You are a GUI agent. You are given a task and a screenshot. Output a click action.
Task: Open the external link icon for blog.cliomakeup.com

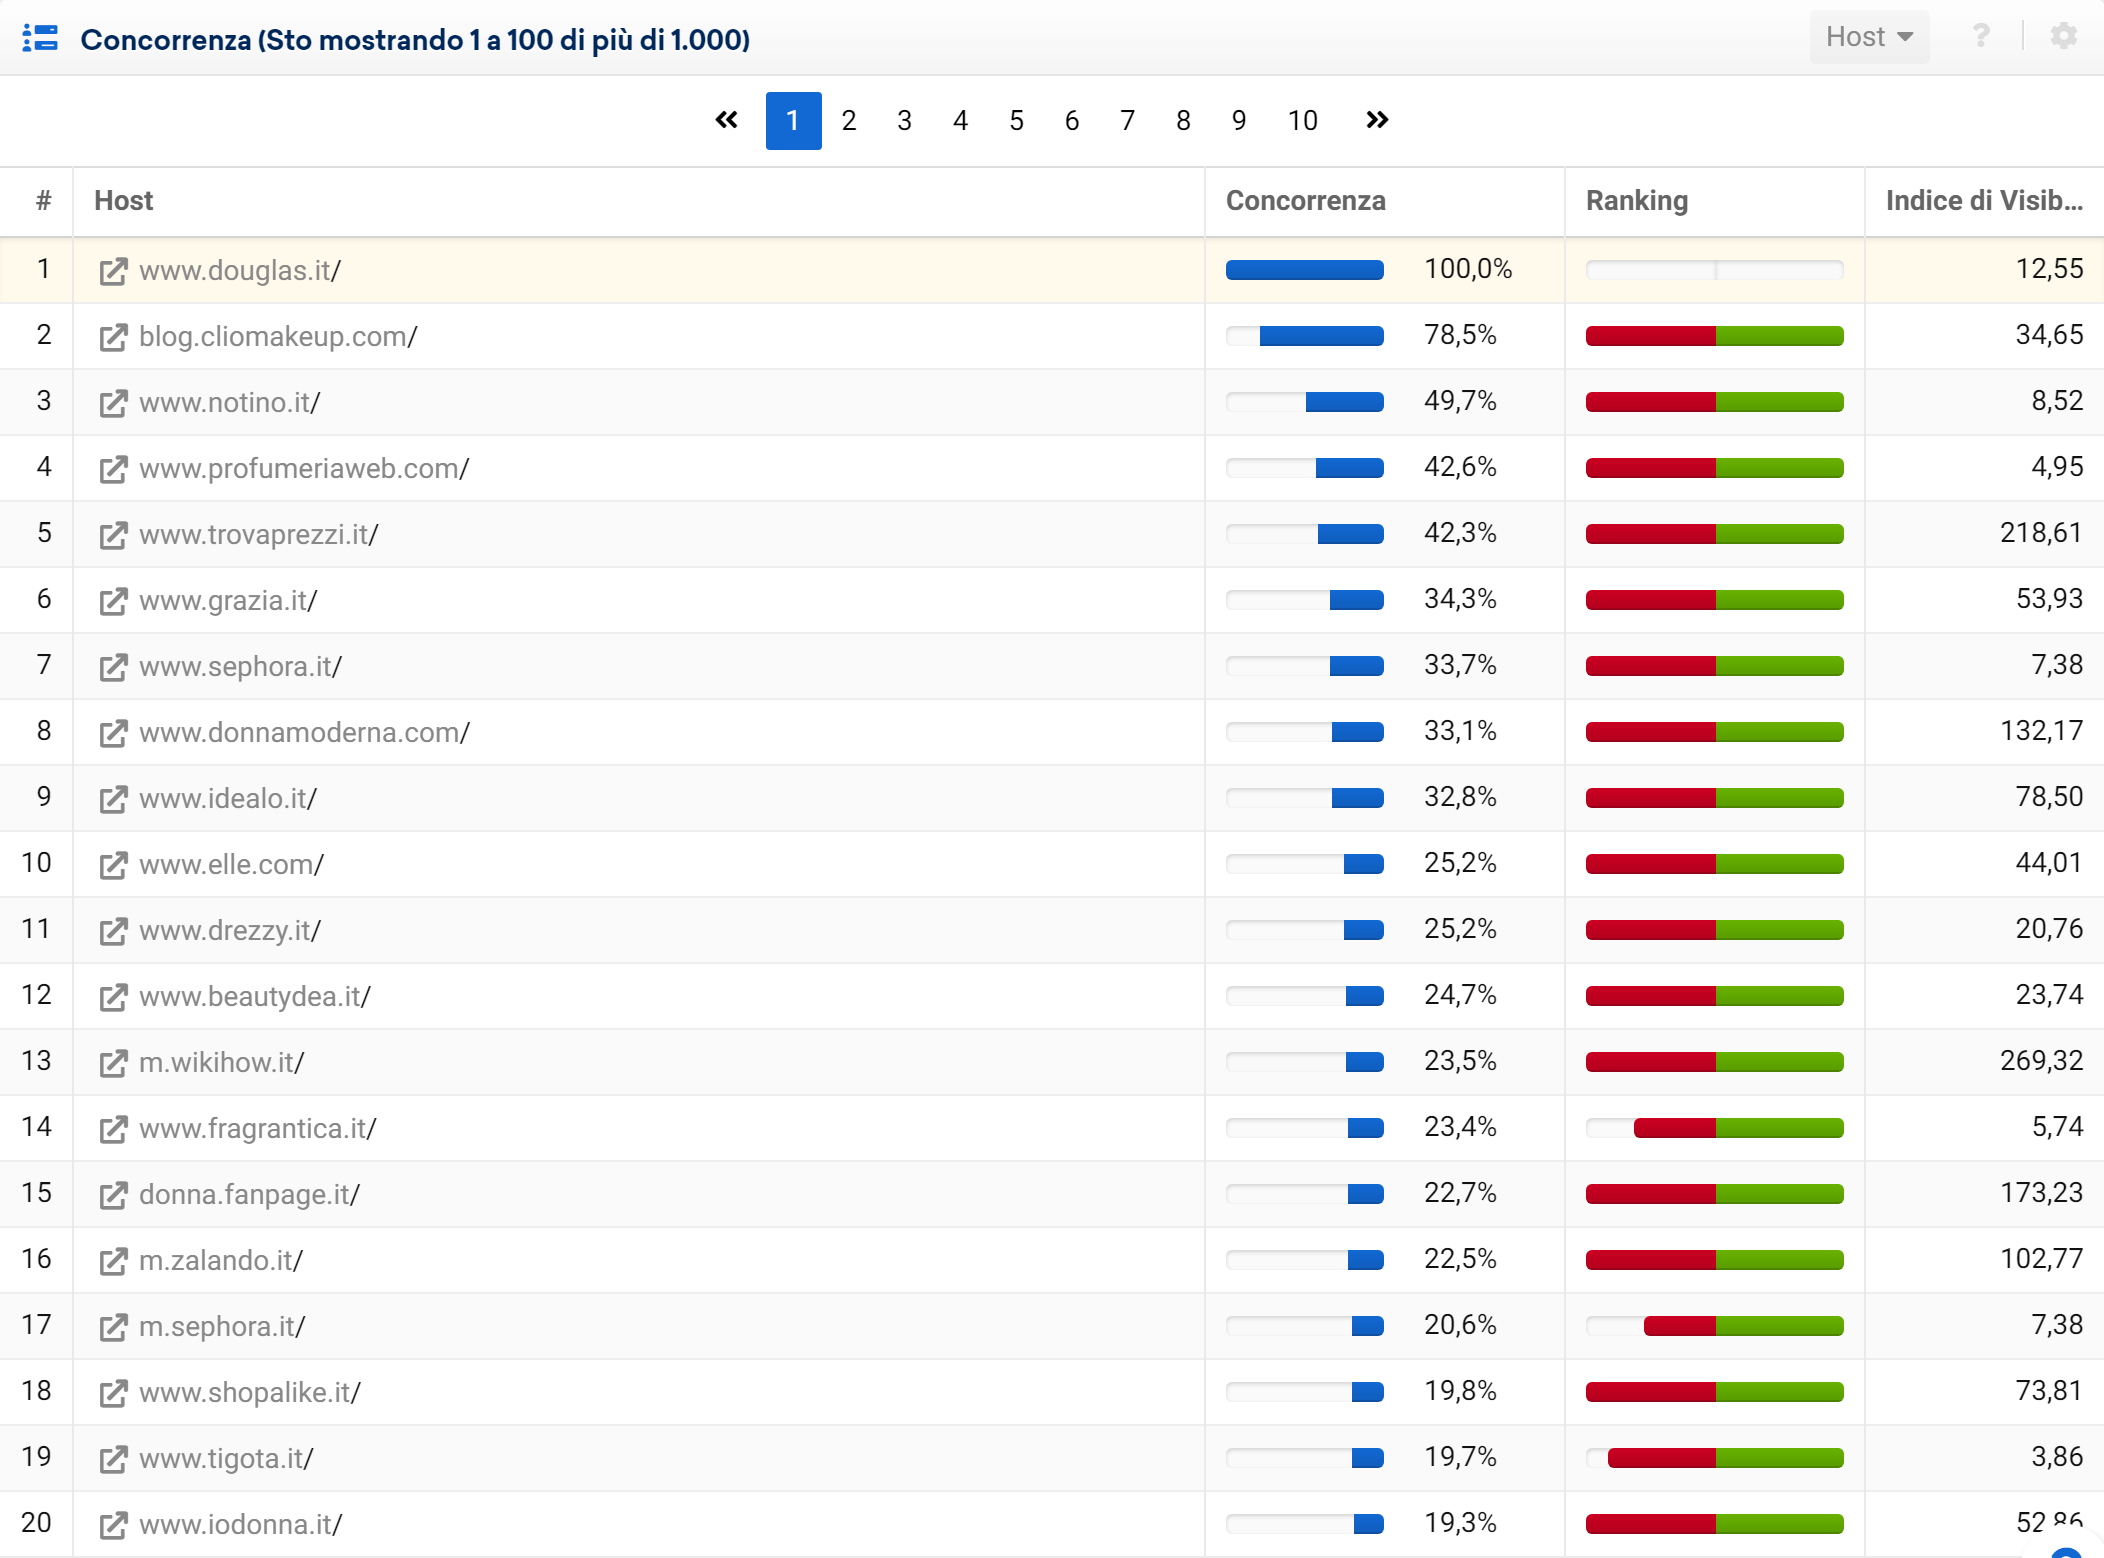click(113, 337)
